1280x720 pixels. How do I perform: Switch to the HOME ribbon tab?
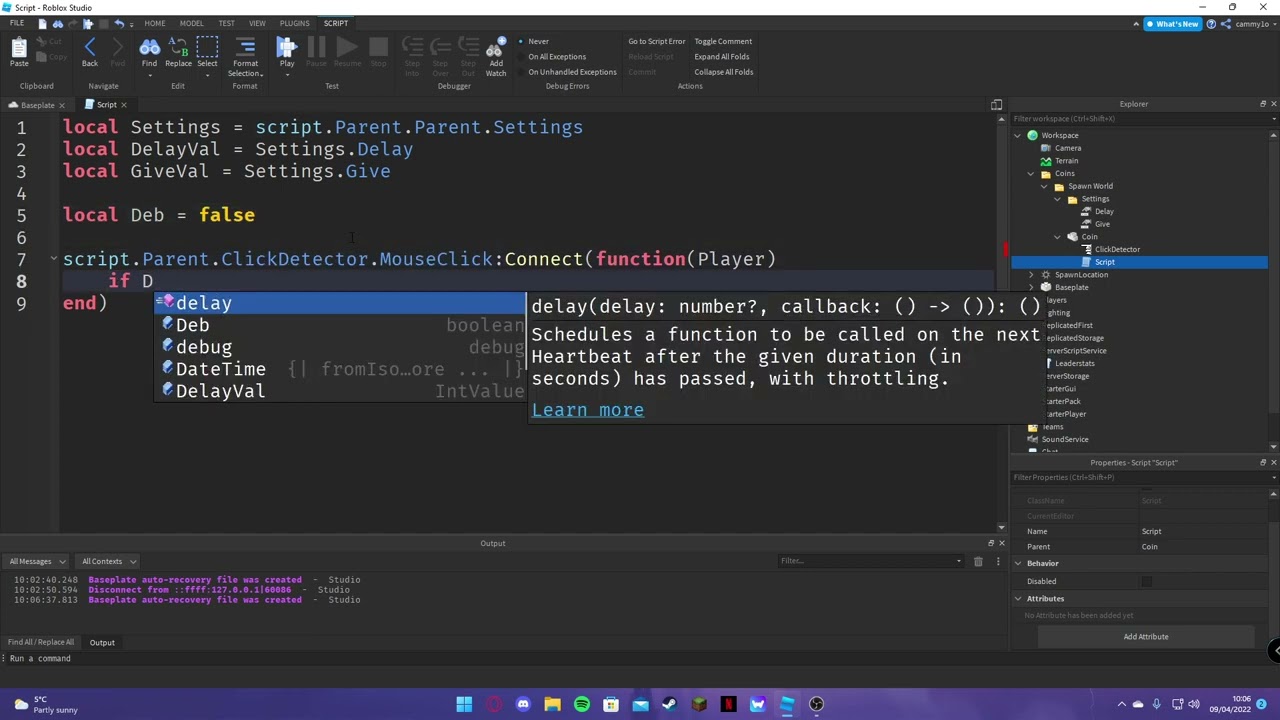tap(155, 23)
